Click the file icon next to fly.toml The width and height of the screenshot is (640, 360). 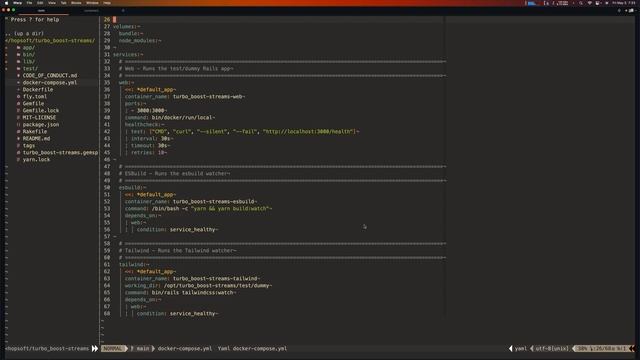coord(18,96)
